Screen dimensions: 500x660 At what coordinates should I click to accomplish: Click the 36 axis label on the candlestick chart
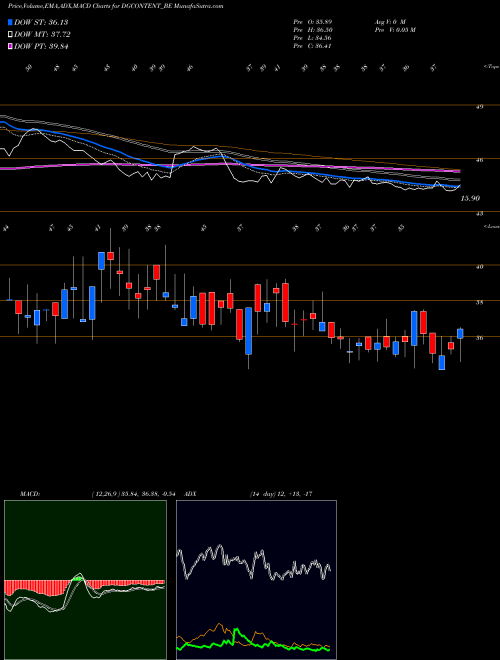click(480, 338)
